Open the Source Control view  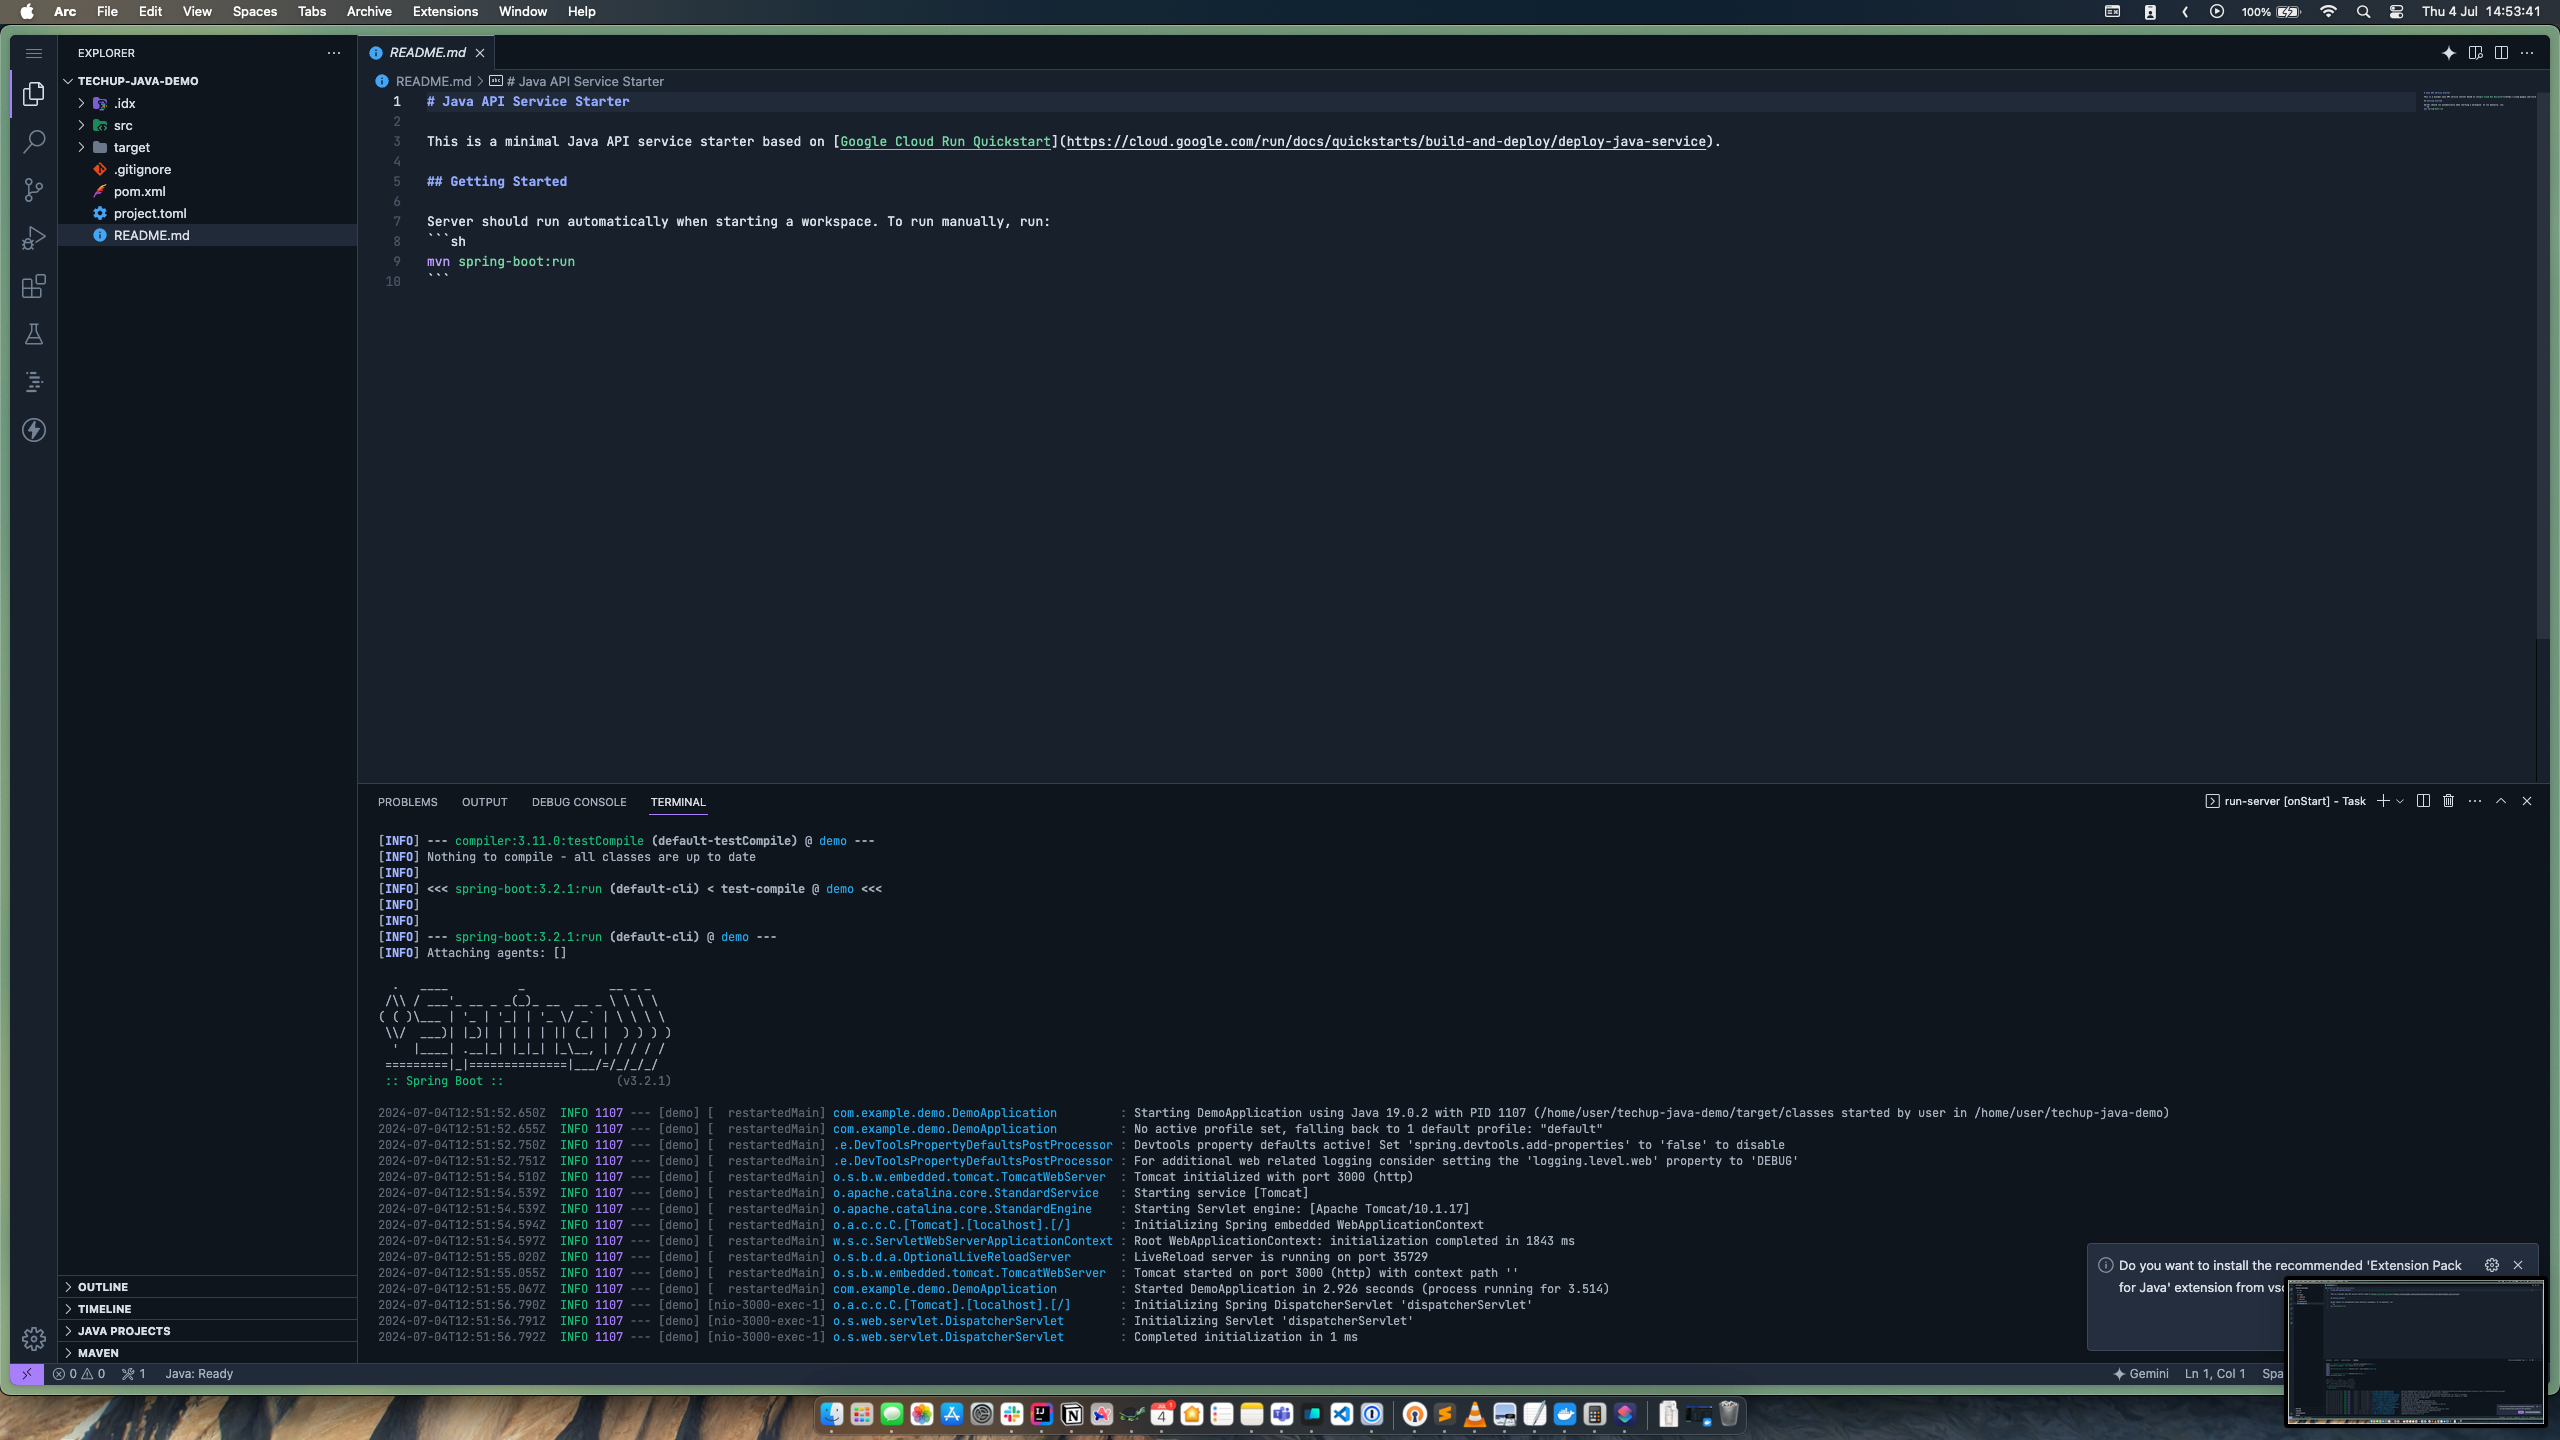pos(34,189)
